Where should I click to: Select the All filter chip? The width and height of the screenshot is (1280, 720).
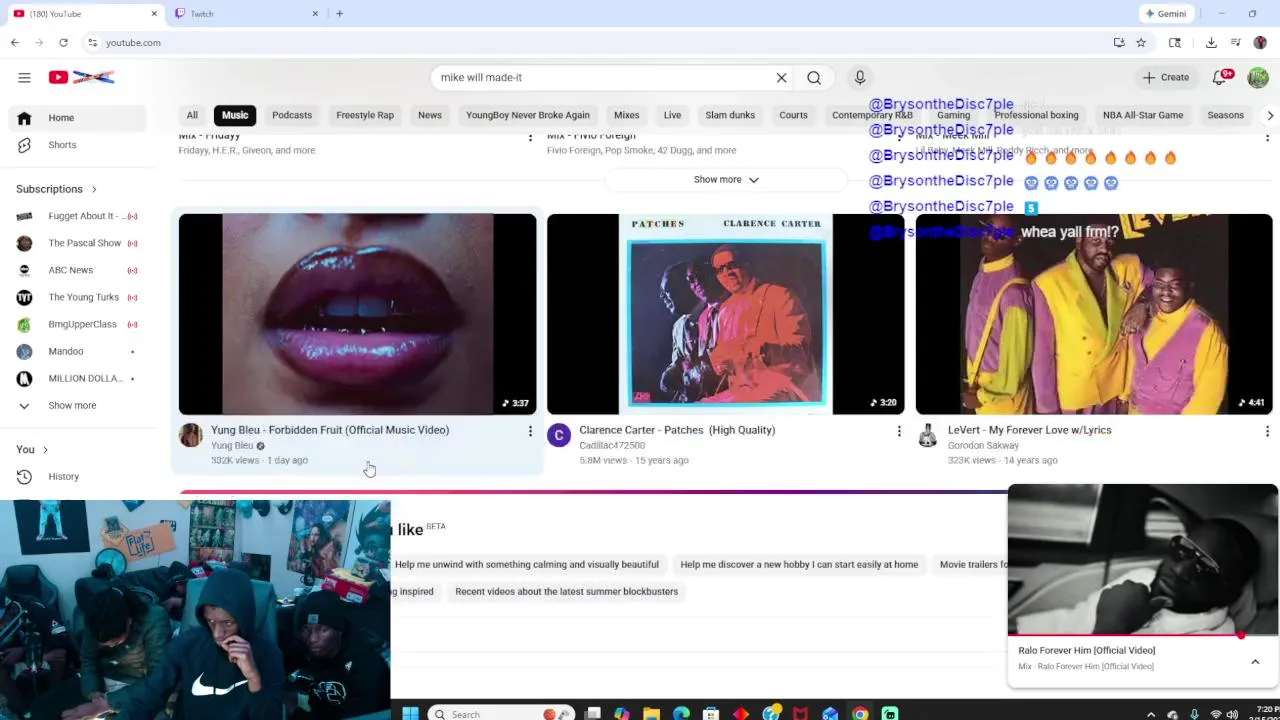coord(192,115)
